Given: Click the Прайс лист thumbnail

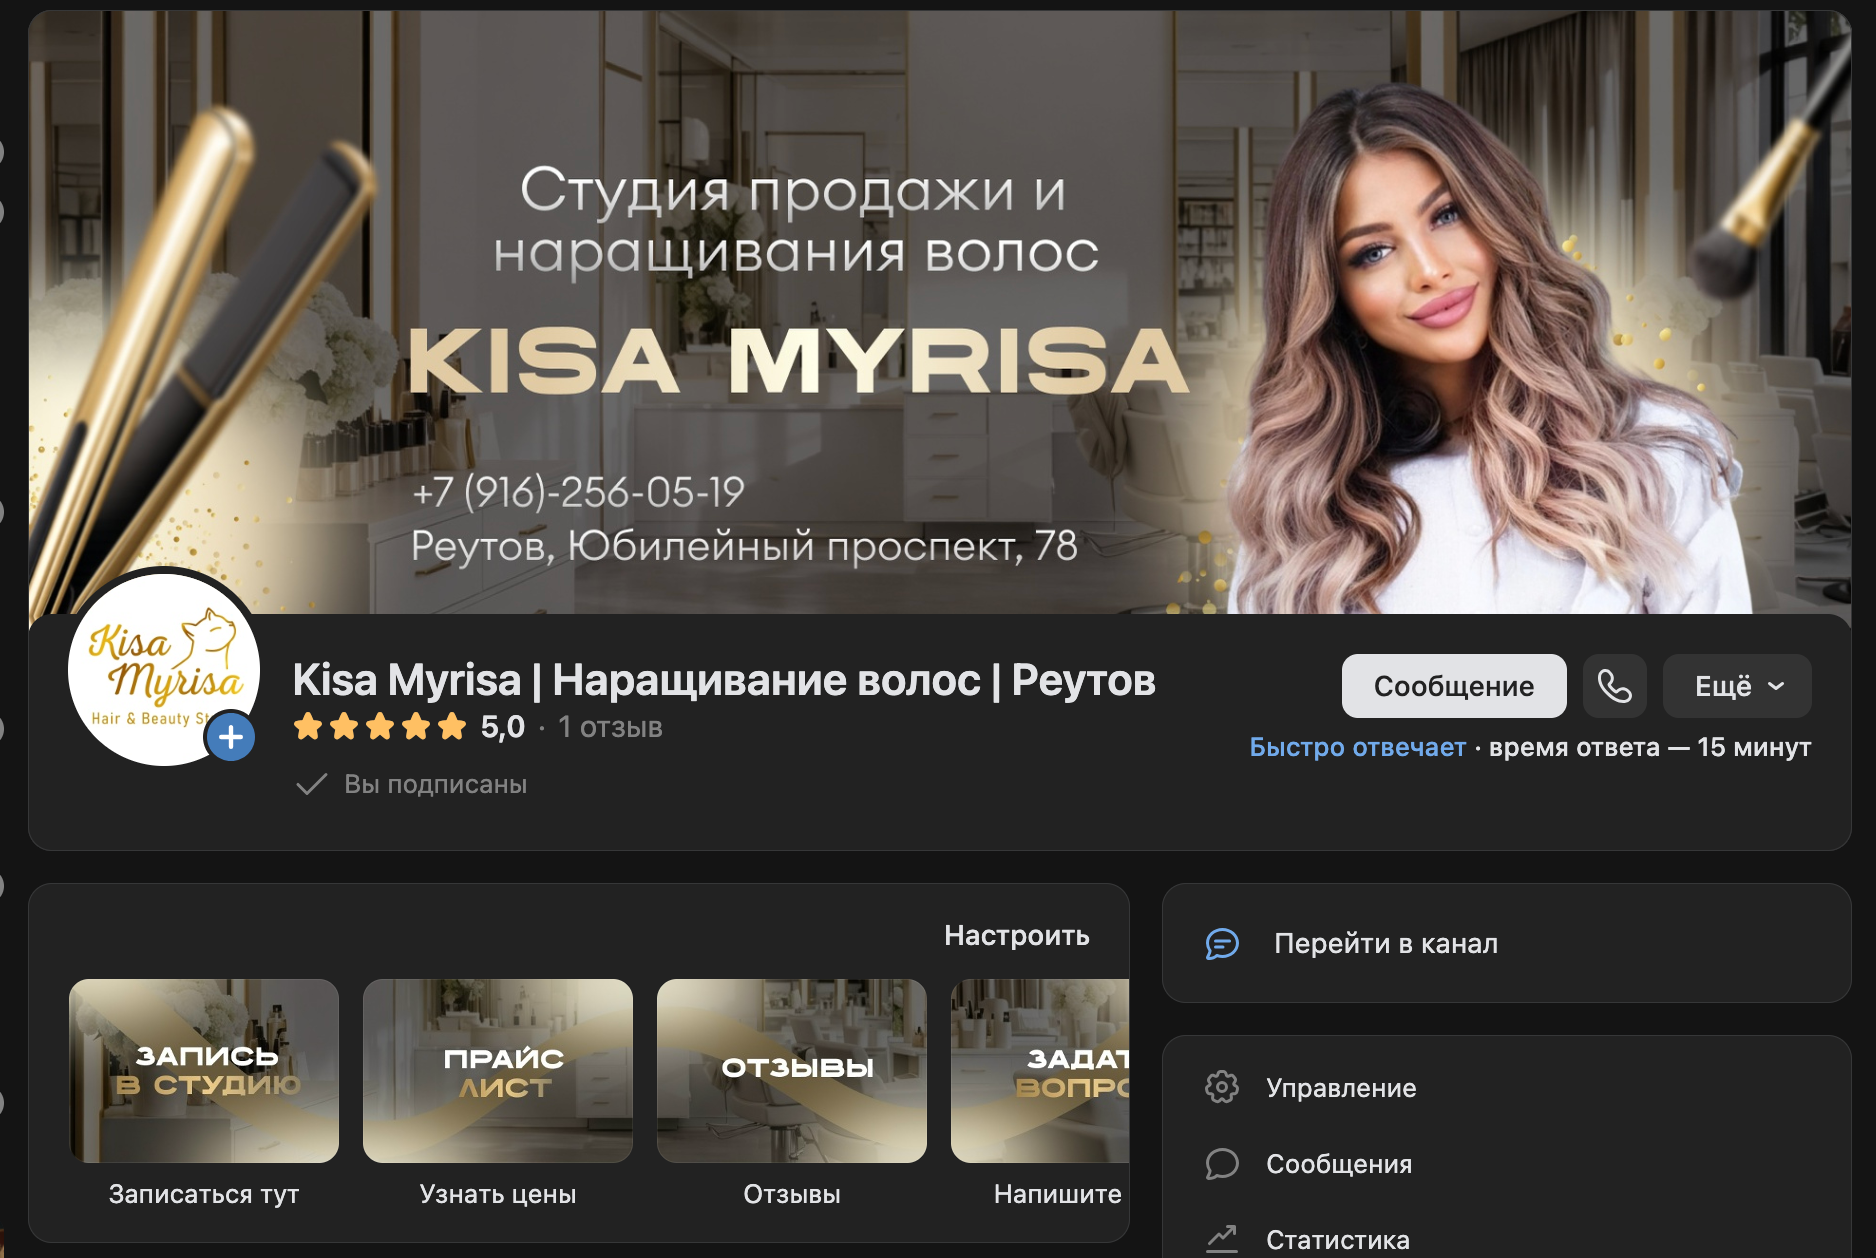Looking at the screenshot, I should pos(498,1070).
